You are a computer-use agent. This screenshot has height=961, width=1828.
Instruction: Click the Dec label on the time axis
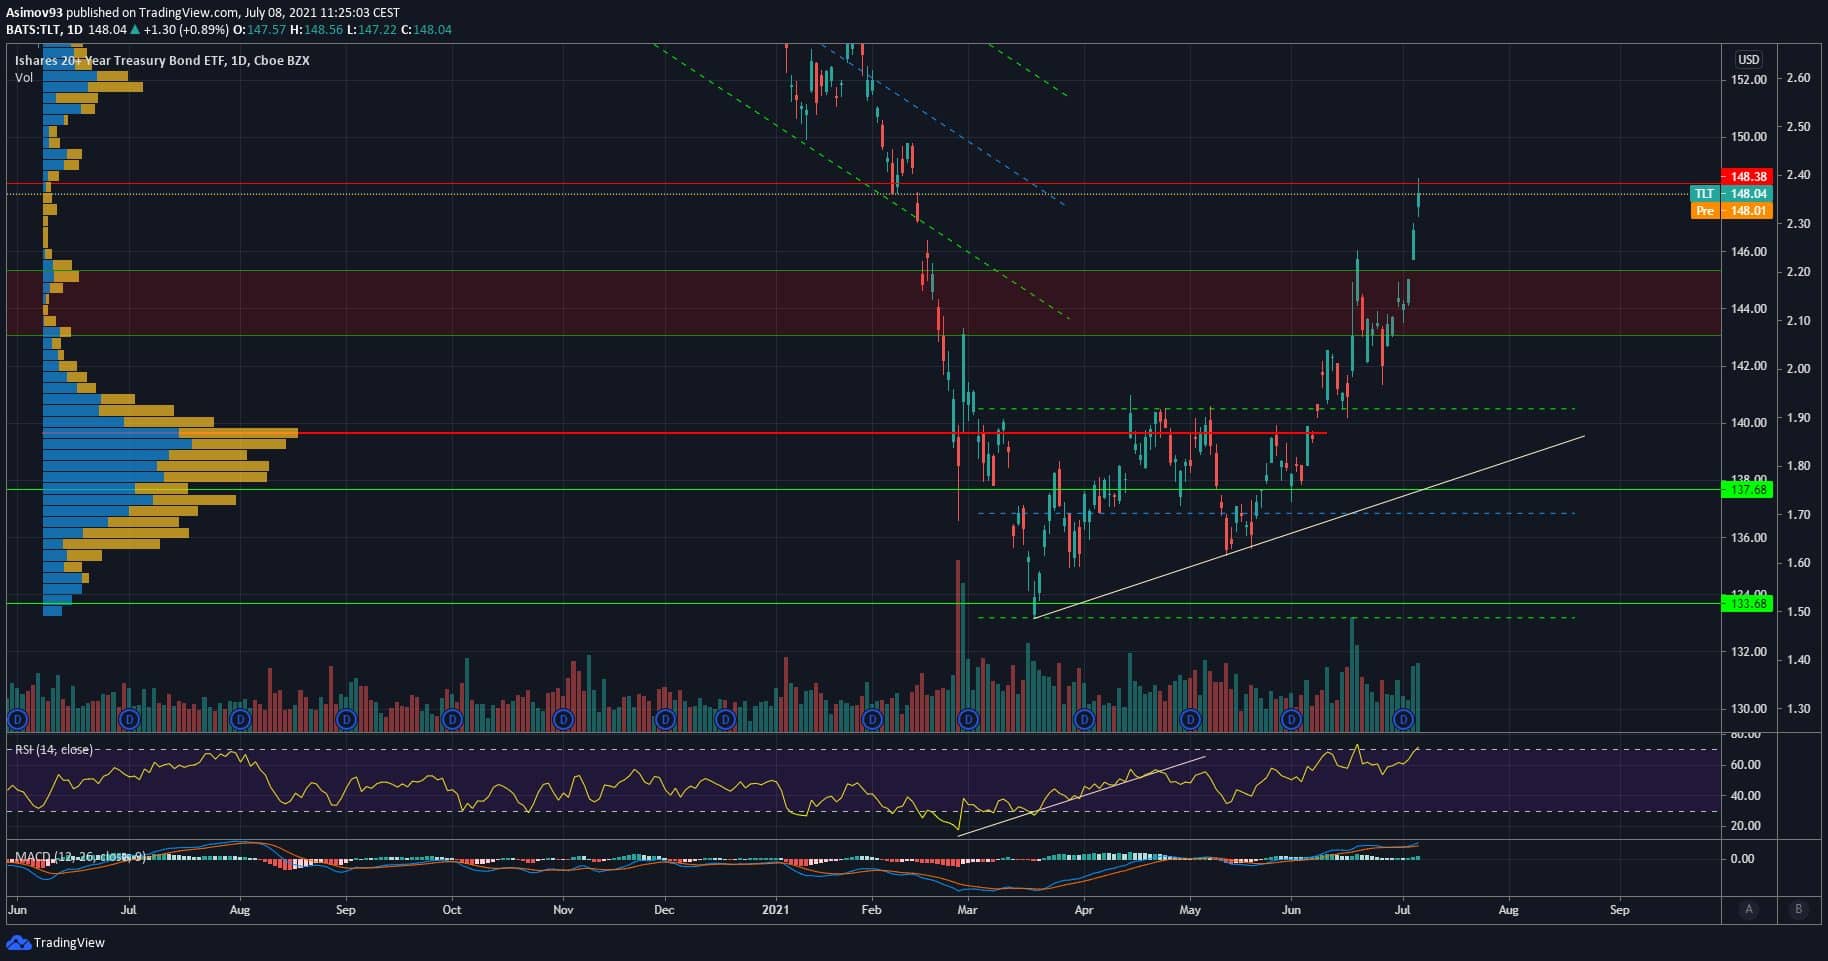pos(664,910)
